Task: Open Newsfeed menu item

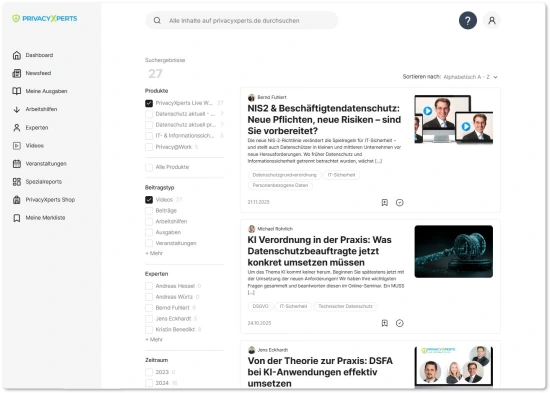Action: [x=38, y=73]
